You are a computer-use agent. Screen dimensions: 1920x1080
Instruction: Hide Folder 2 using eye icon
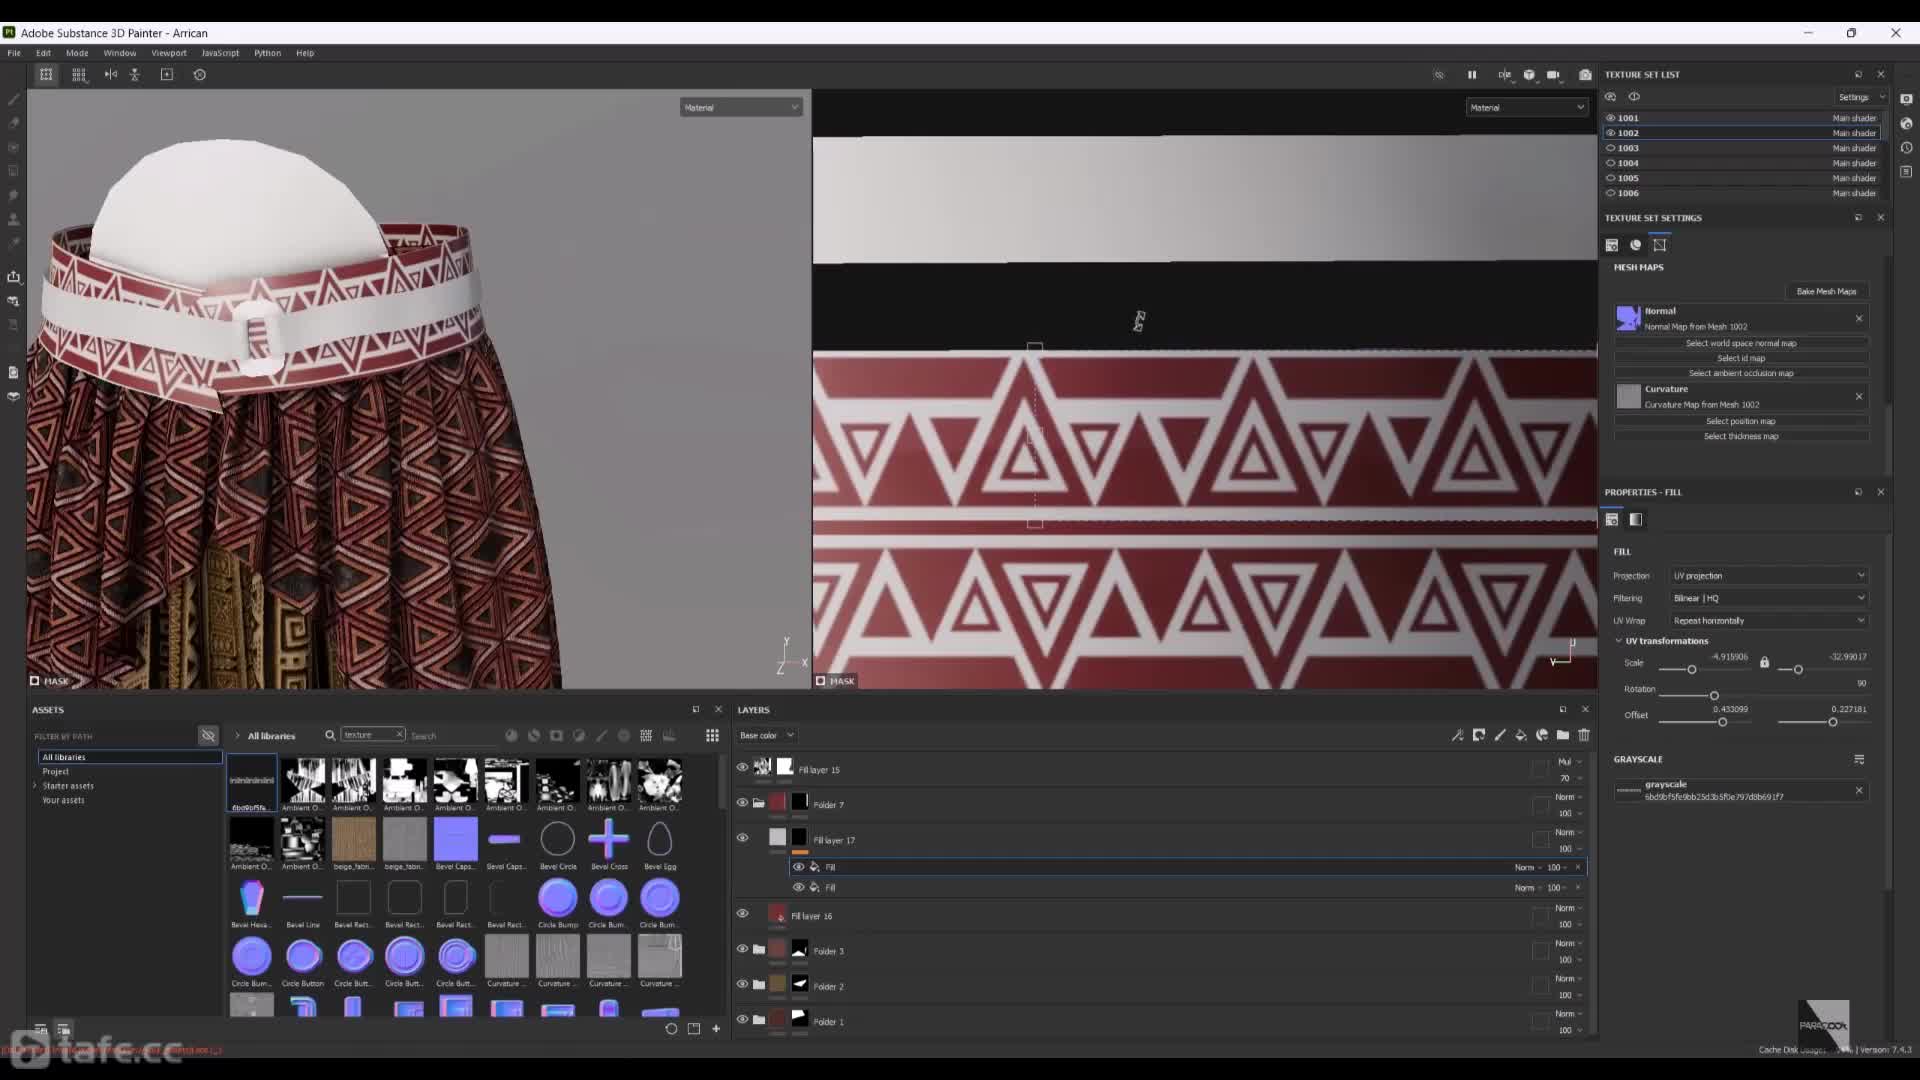742,984
